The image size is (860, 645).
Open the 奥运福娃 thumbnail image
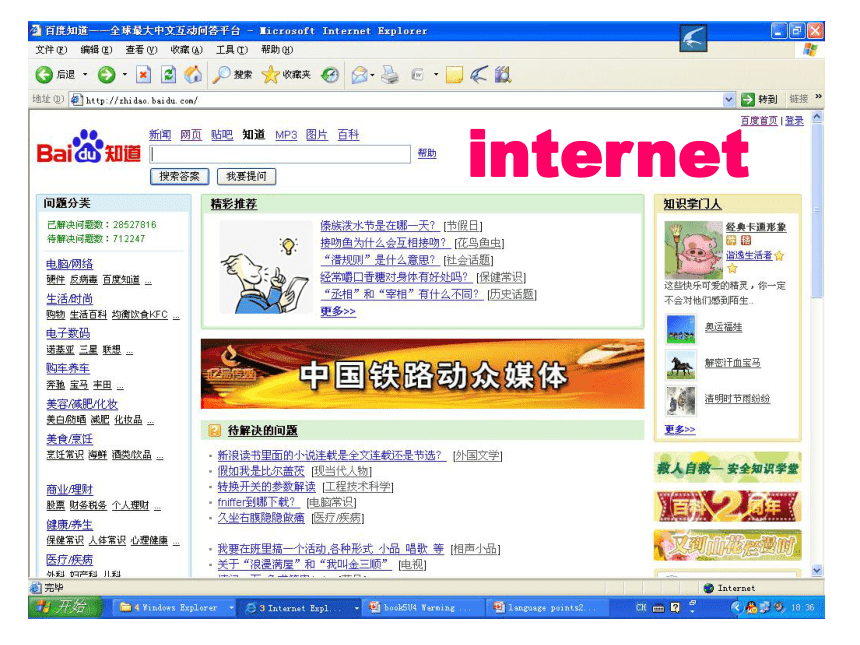[x=681, y=329]
